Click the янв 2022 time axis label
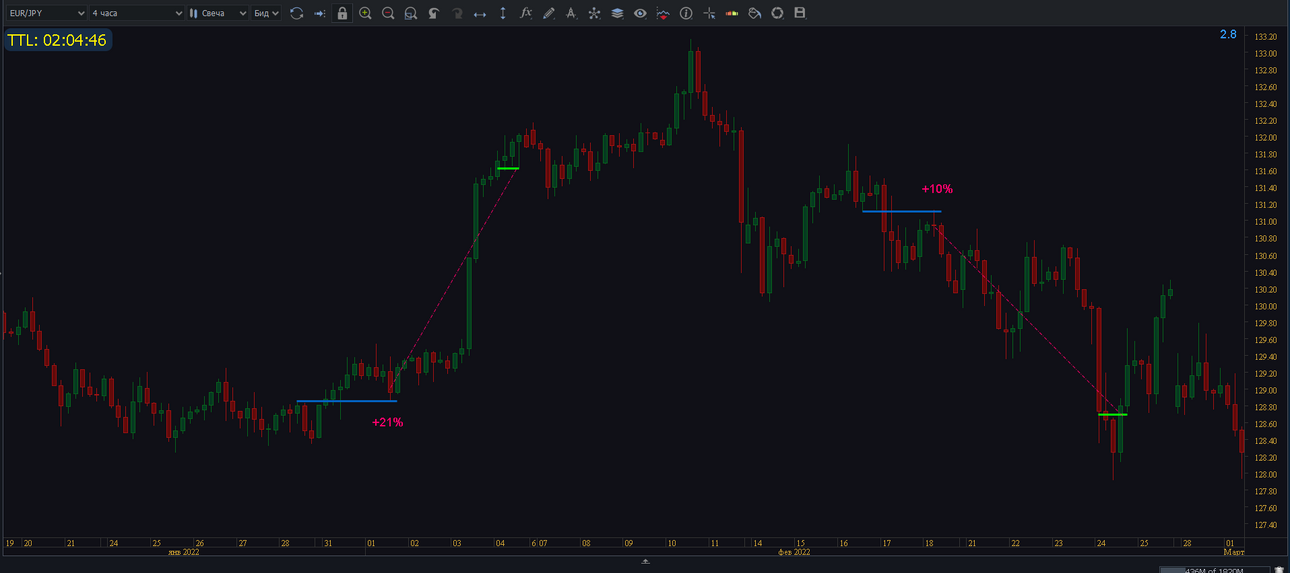Screen dimensions: 1290x573 tap(182, 551)
